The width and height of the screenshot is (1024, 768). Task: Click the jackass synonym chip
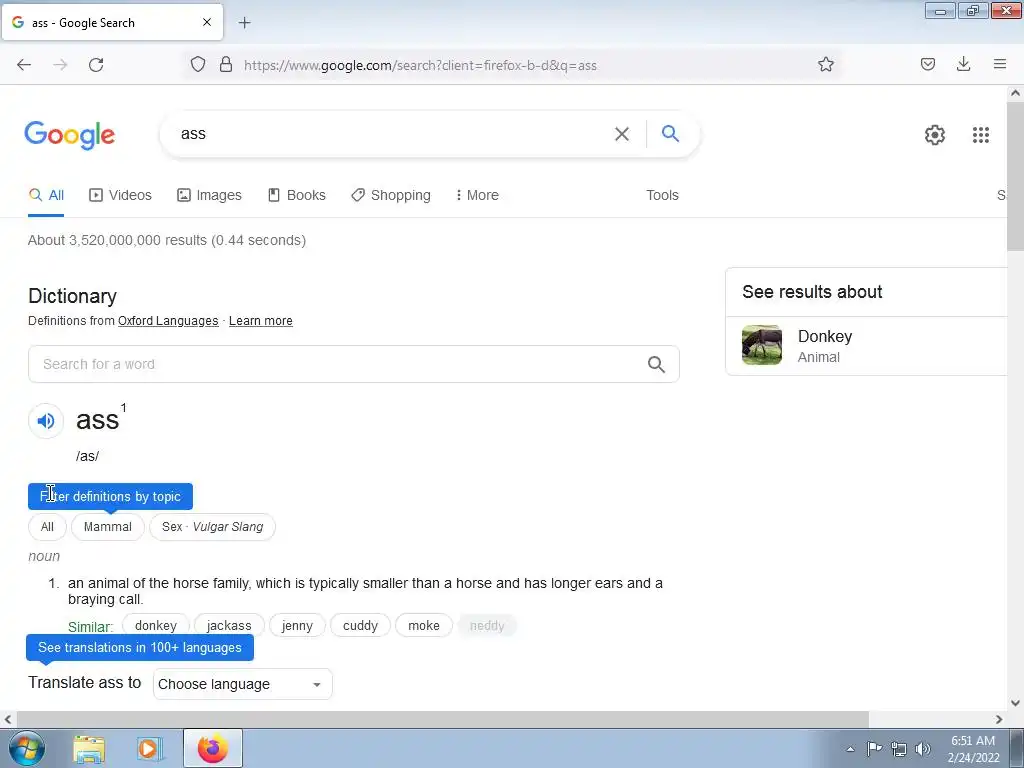click(229, 626)
